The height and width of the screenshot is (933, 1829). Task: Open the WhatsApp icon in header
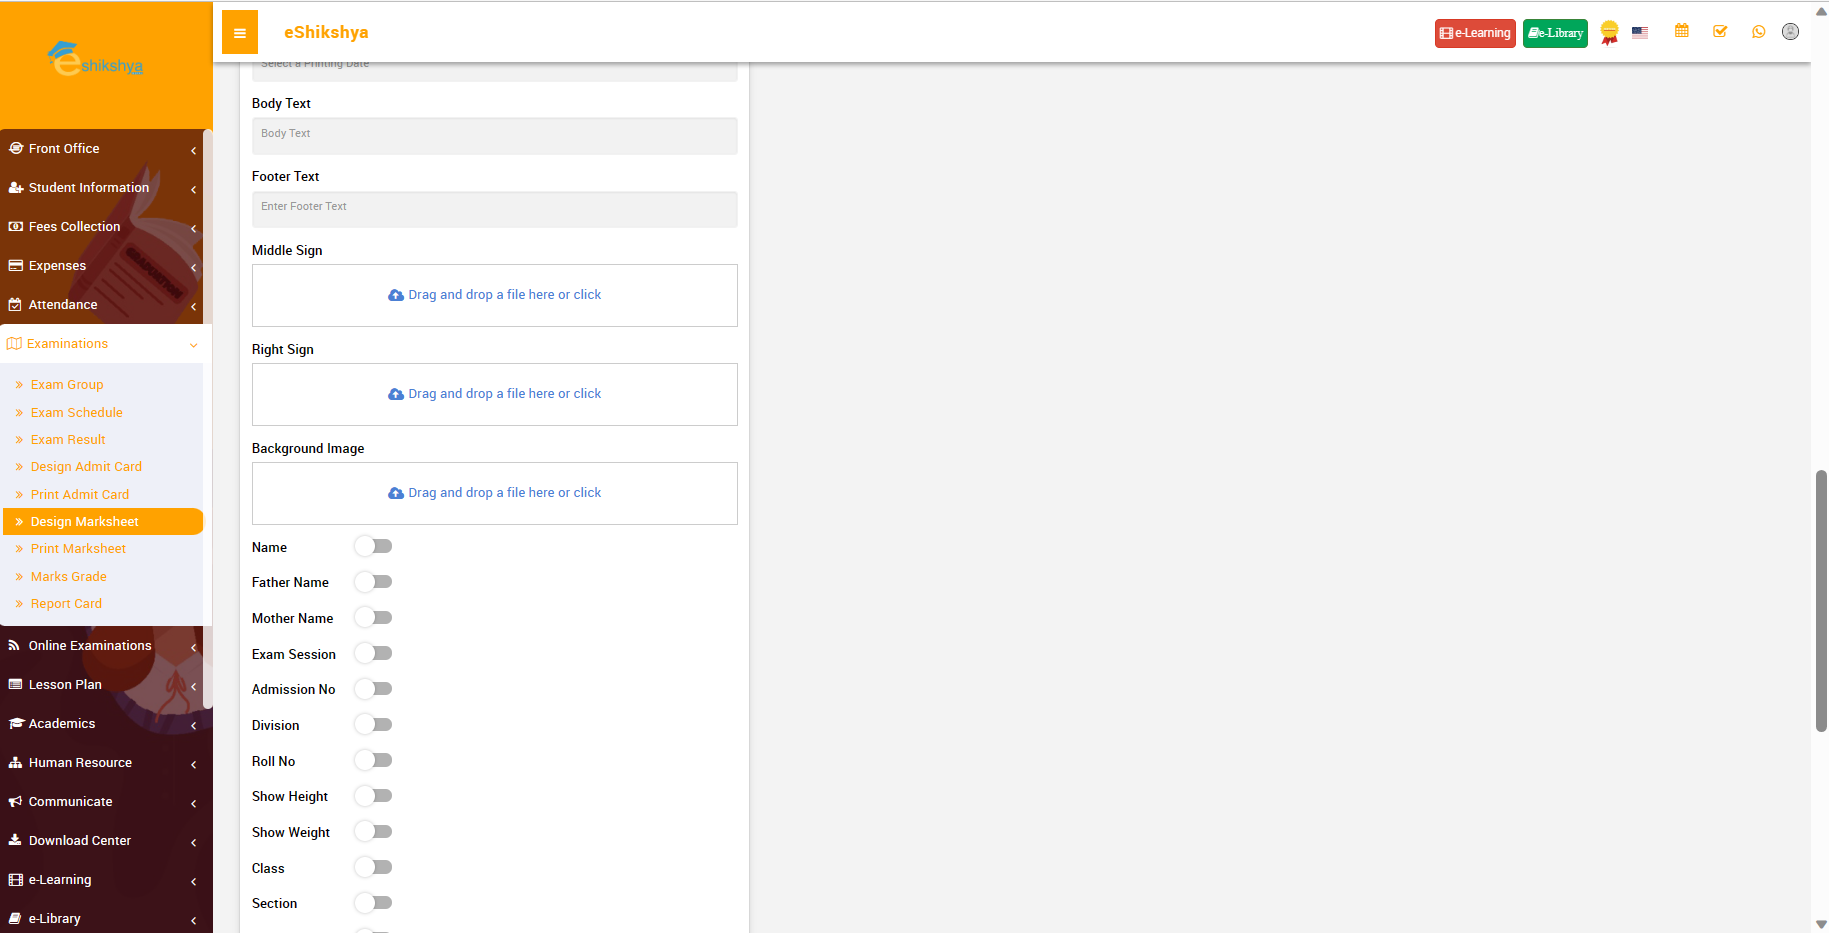coord(1758,32)
